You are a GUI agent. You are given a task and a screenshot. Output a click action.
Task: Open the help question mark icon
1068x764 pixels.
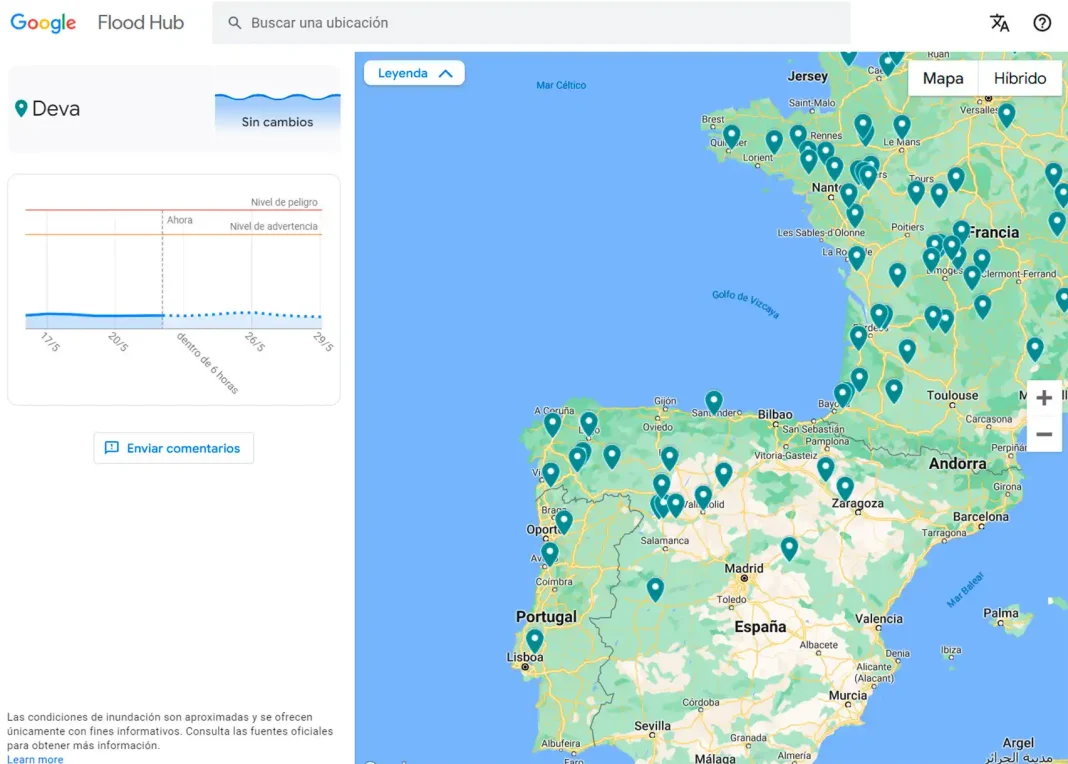click(1042, 23)
